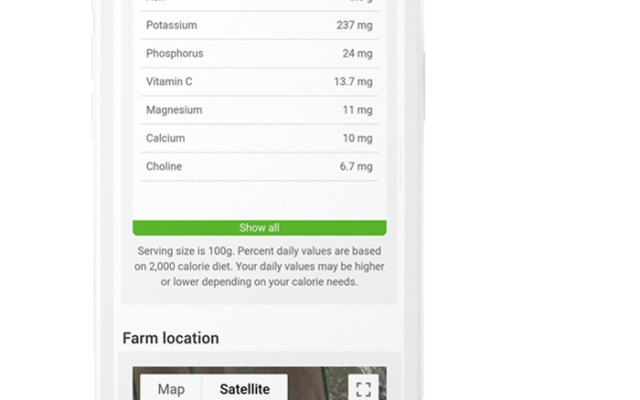Click the 10 mg calcium value
Viewport: 640px width, 400px height.
click(357, 138)
